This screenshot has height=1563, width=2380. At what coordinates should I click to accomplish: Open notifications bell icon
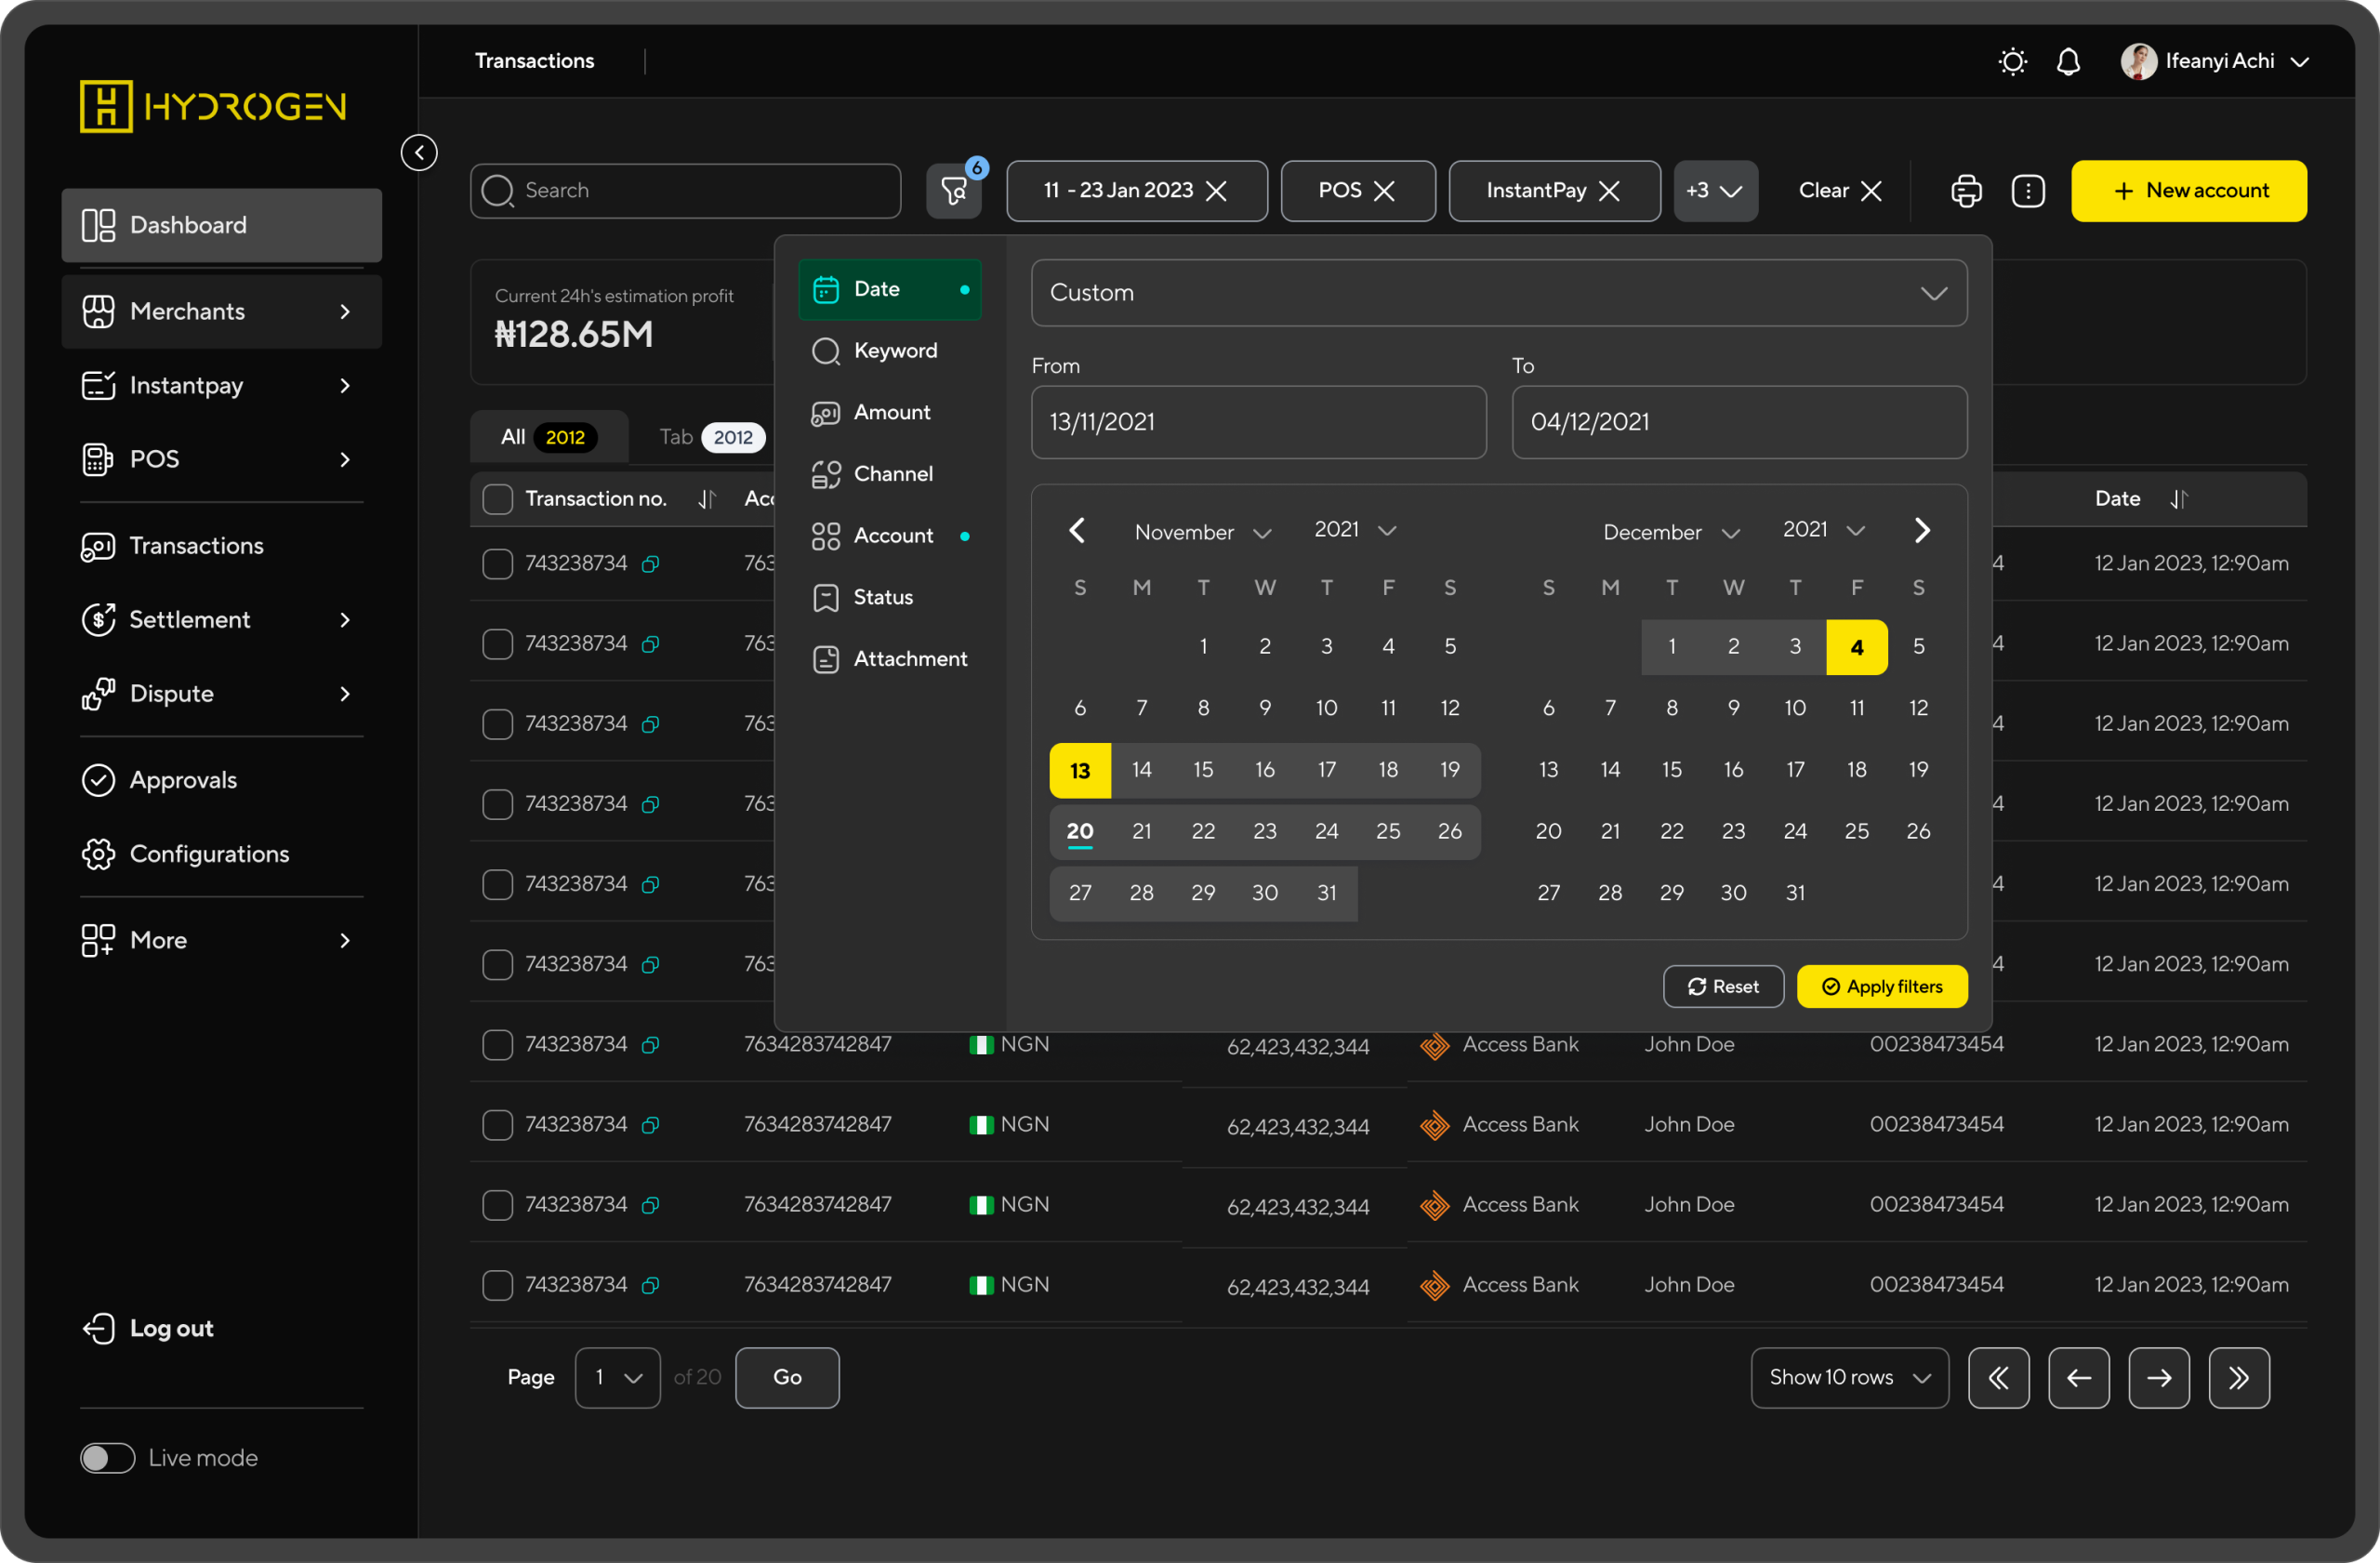click(x=2067, y=62)
